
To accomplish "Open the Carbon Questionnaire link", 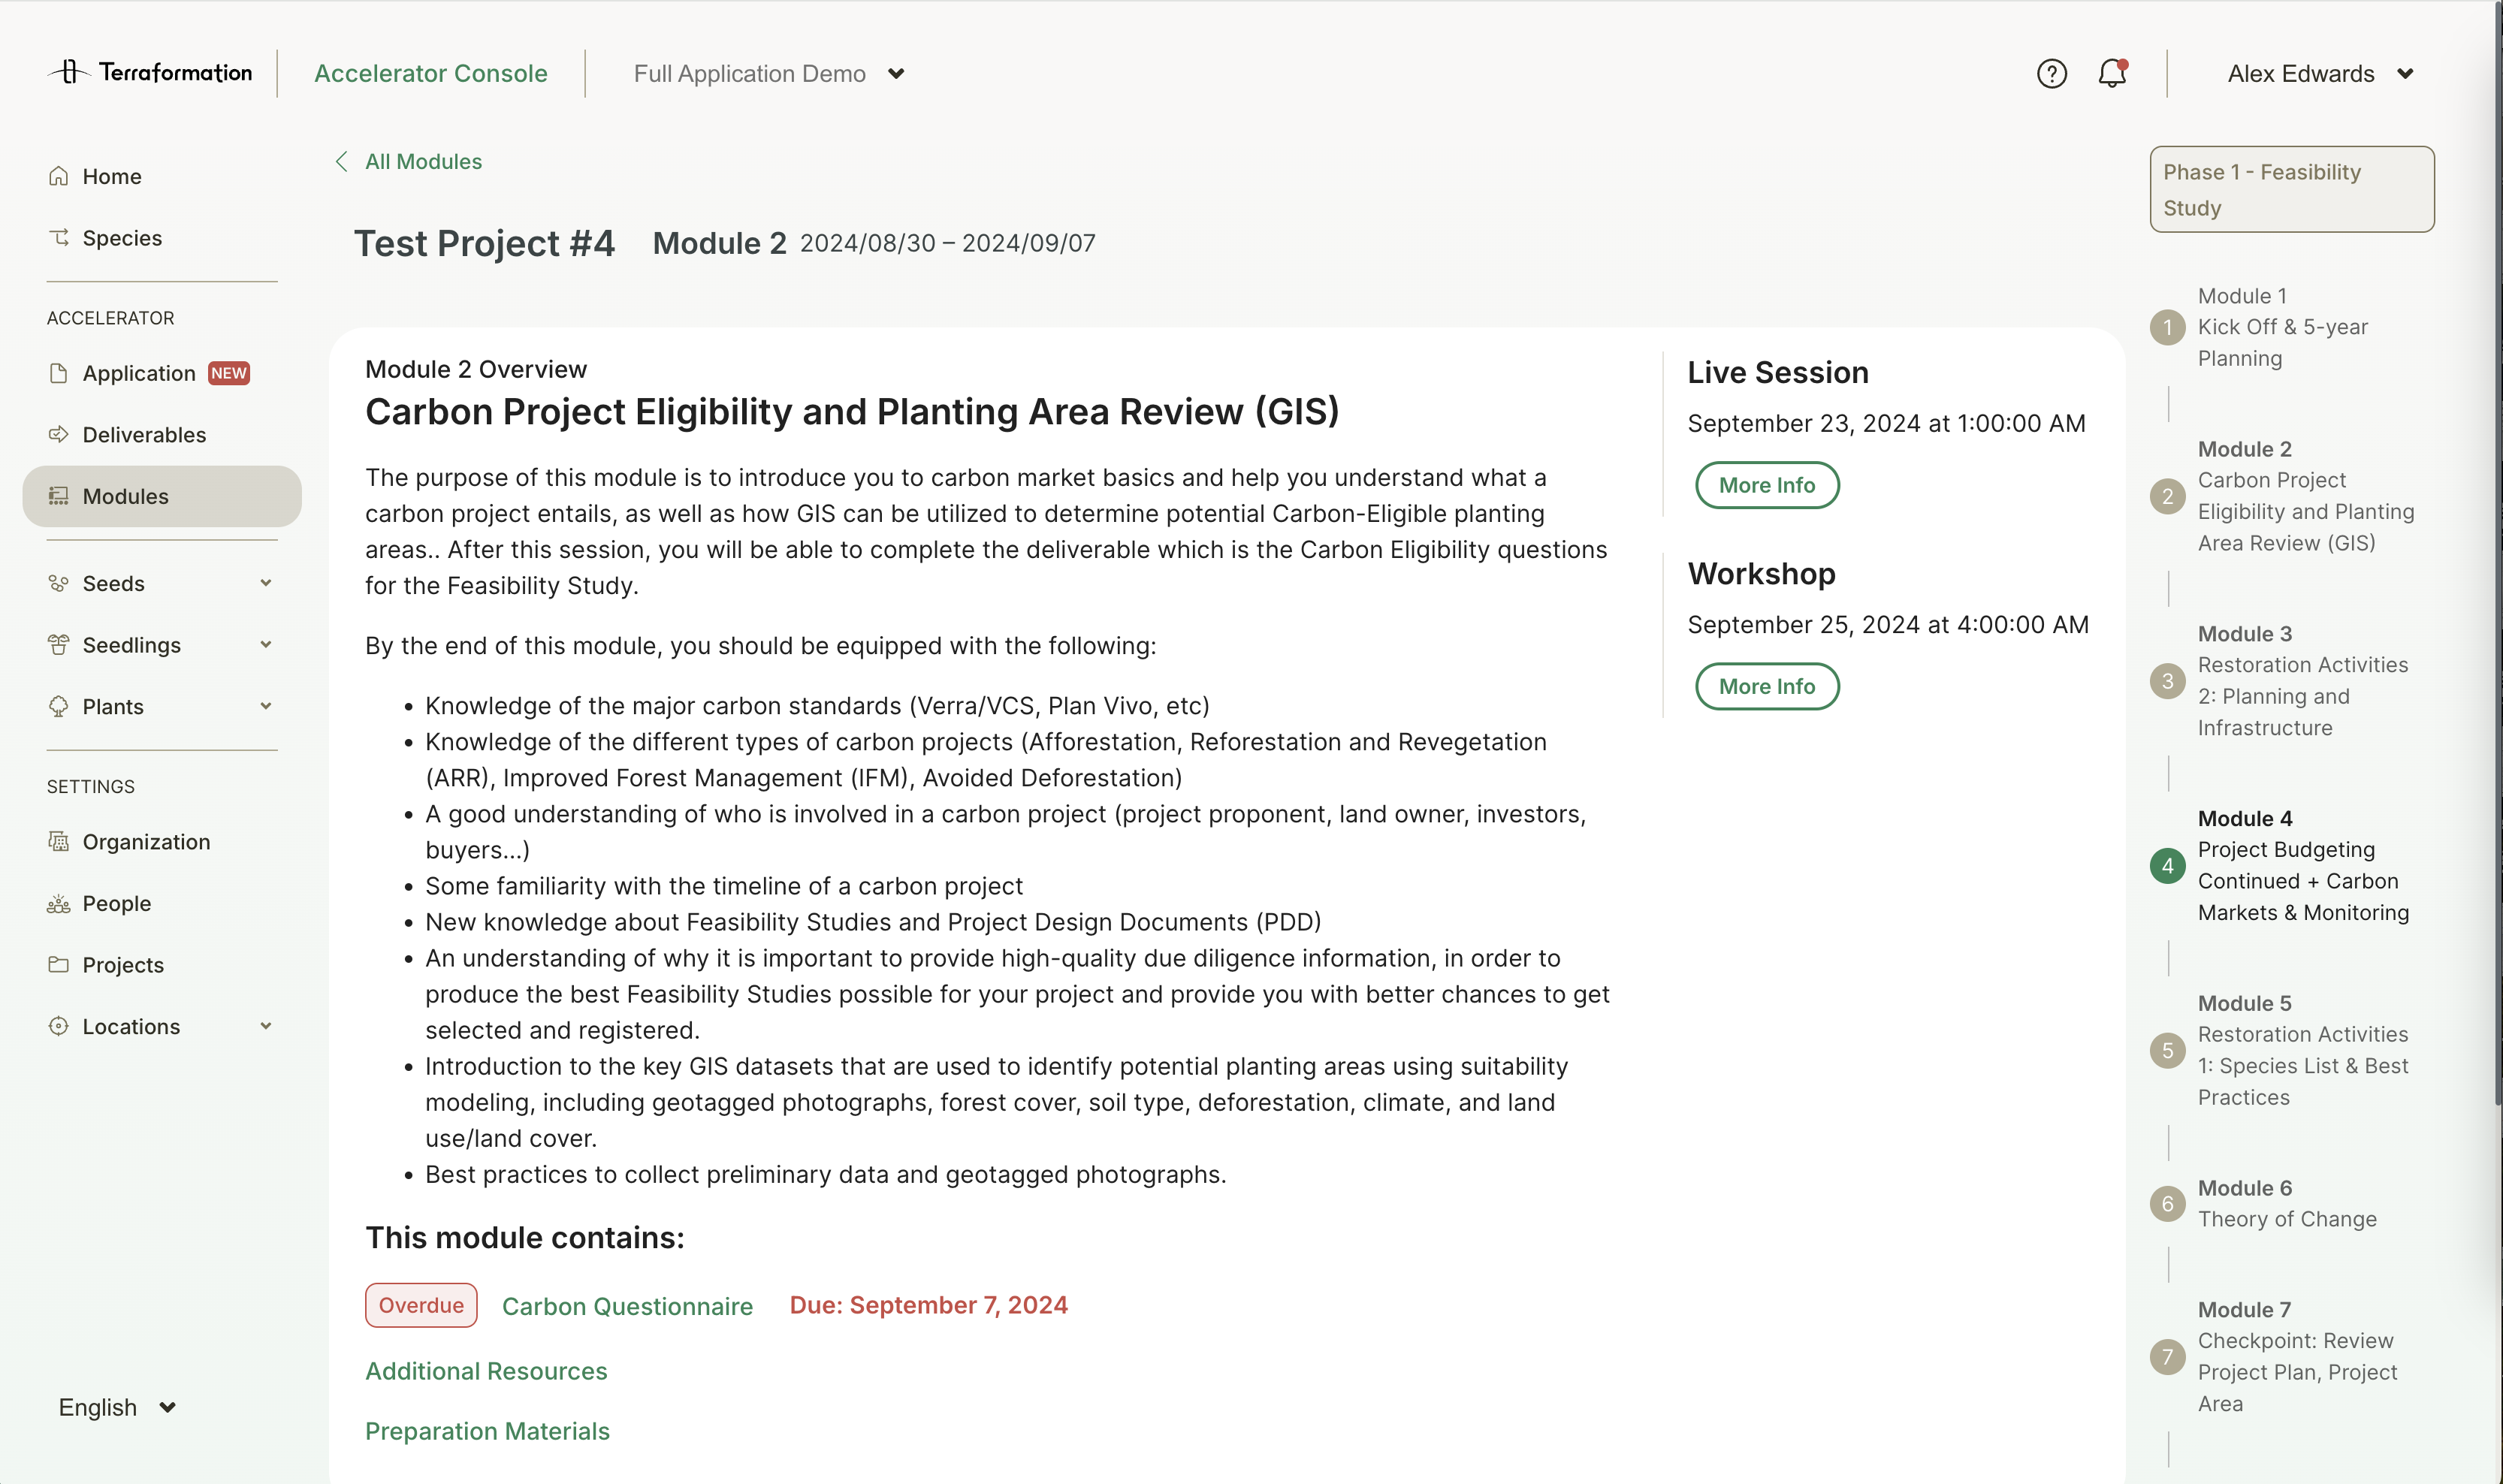I will pyautogui.click(x=627, y=1306).
